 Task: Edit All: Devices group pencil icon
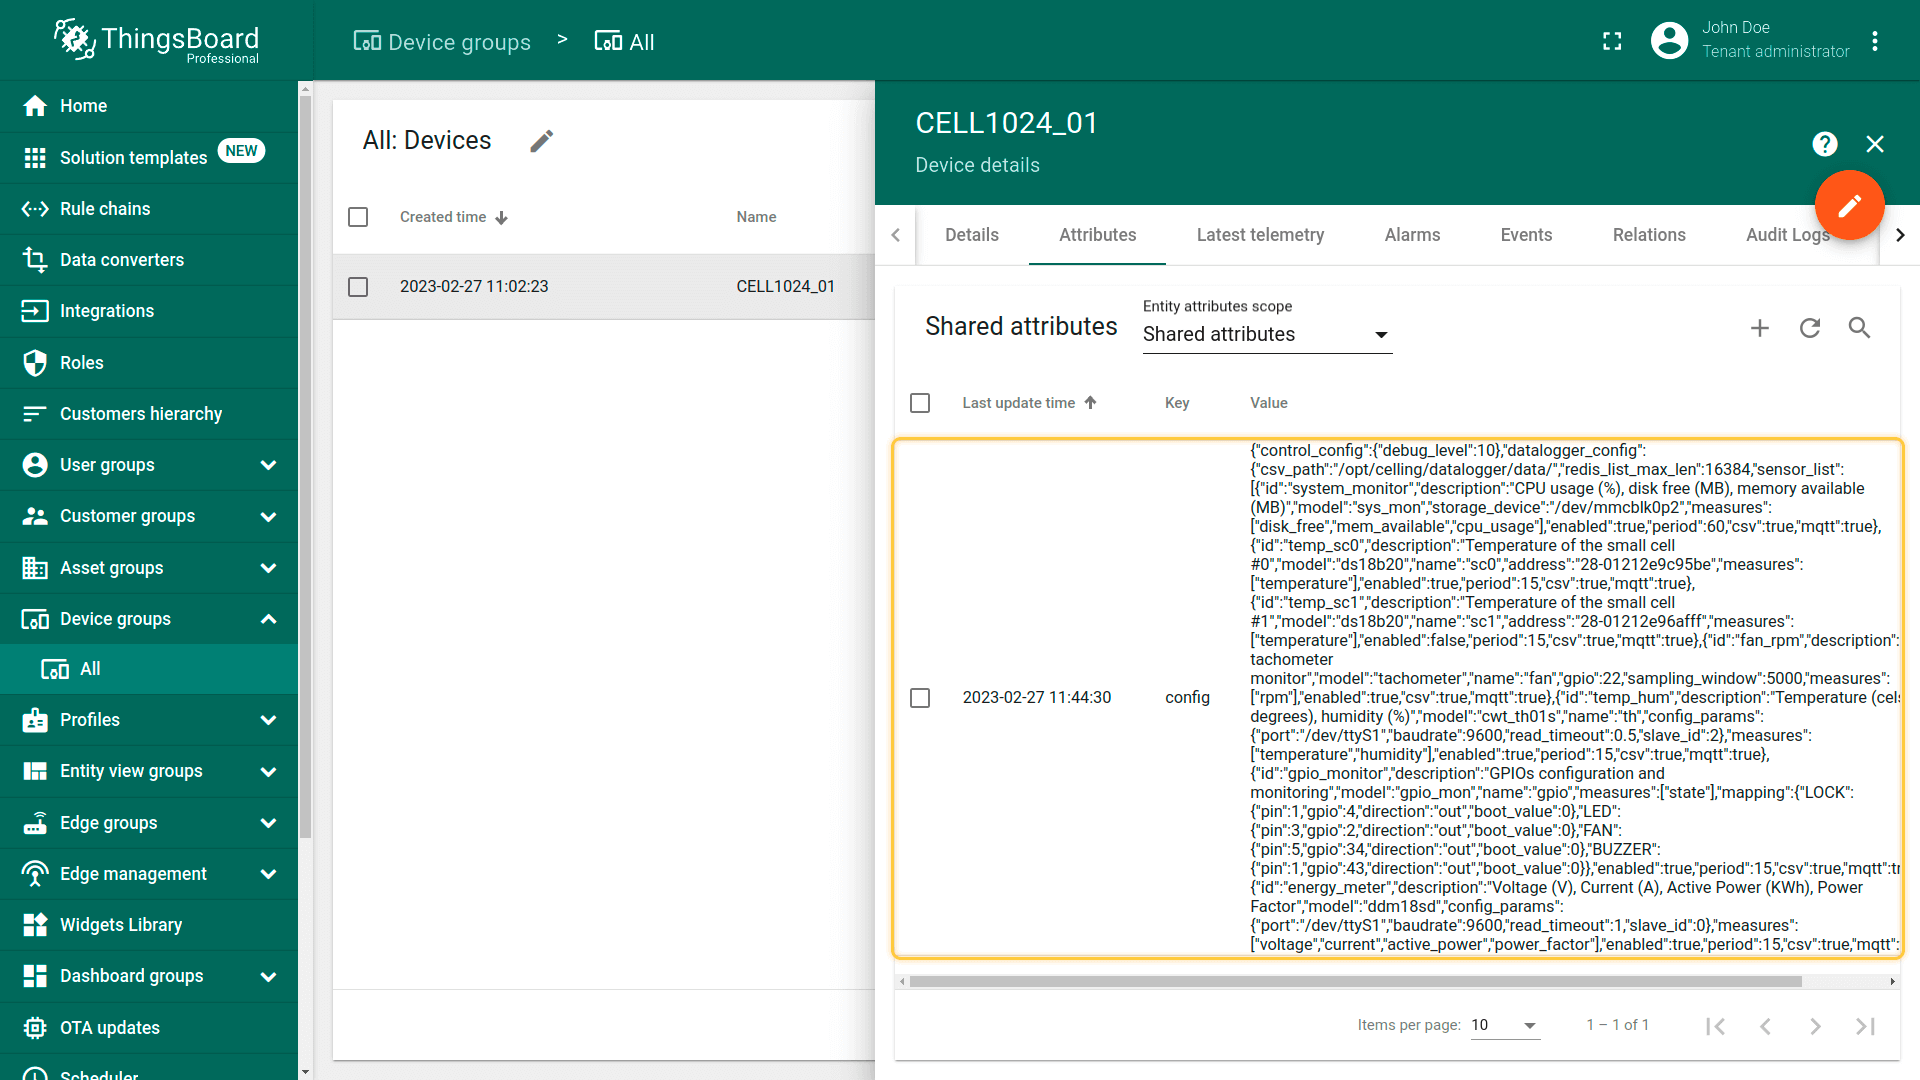click(542, 141)
